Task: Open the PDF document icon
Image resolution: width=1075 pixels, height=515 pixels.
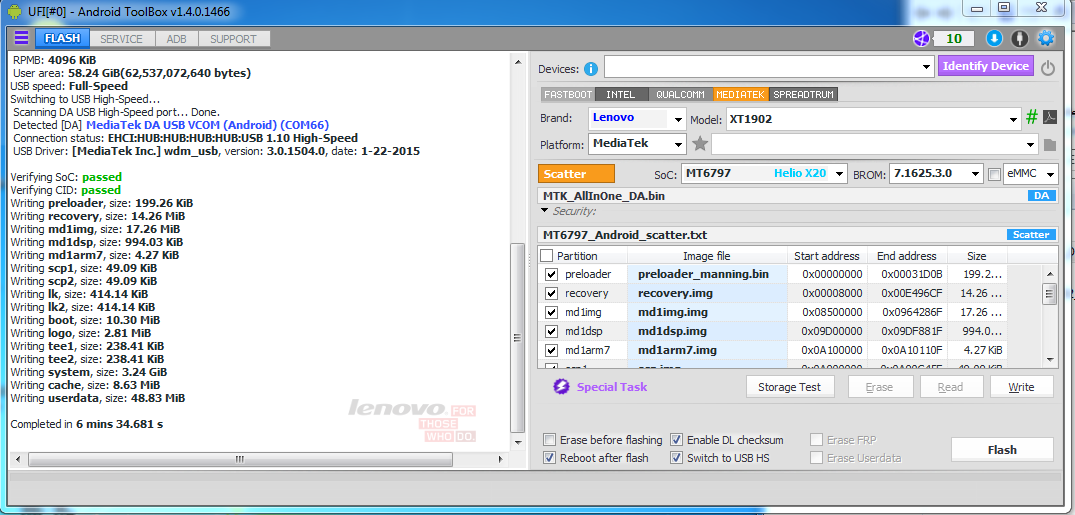Action: [1050, 117]
